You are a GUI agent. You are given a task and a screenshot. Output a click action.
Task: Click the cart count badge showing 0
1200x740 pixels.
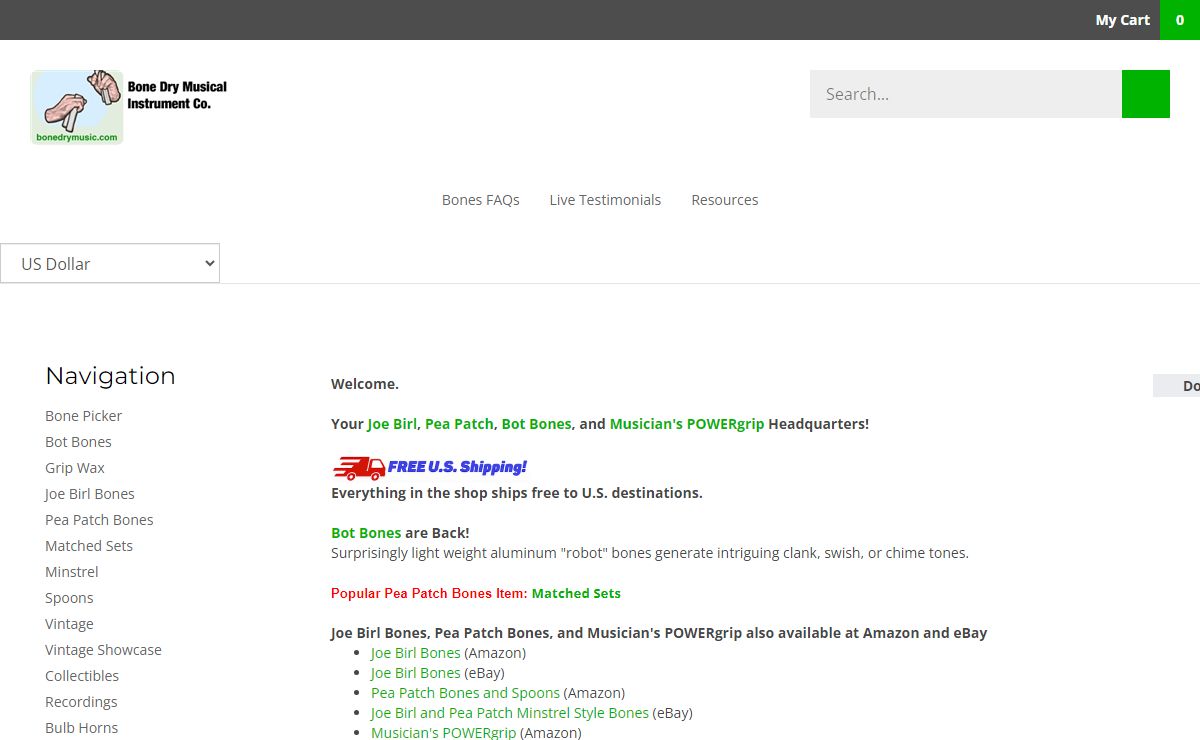pos(1180,20)
